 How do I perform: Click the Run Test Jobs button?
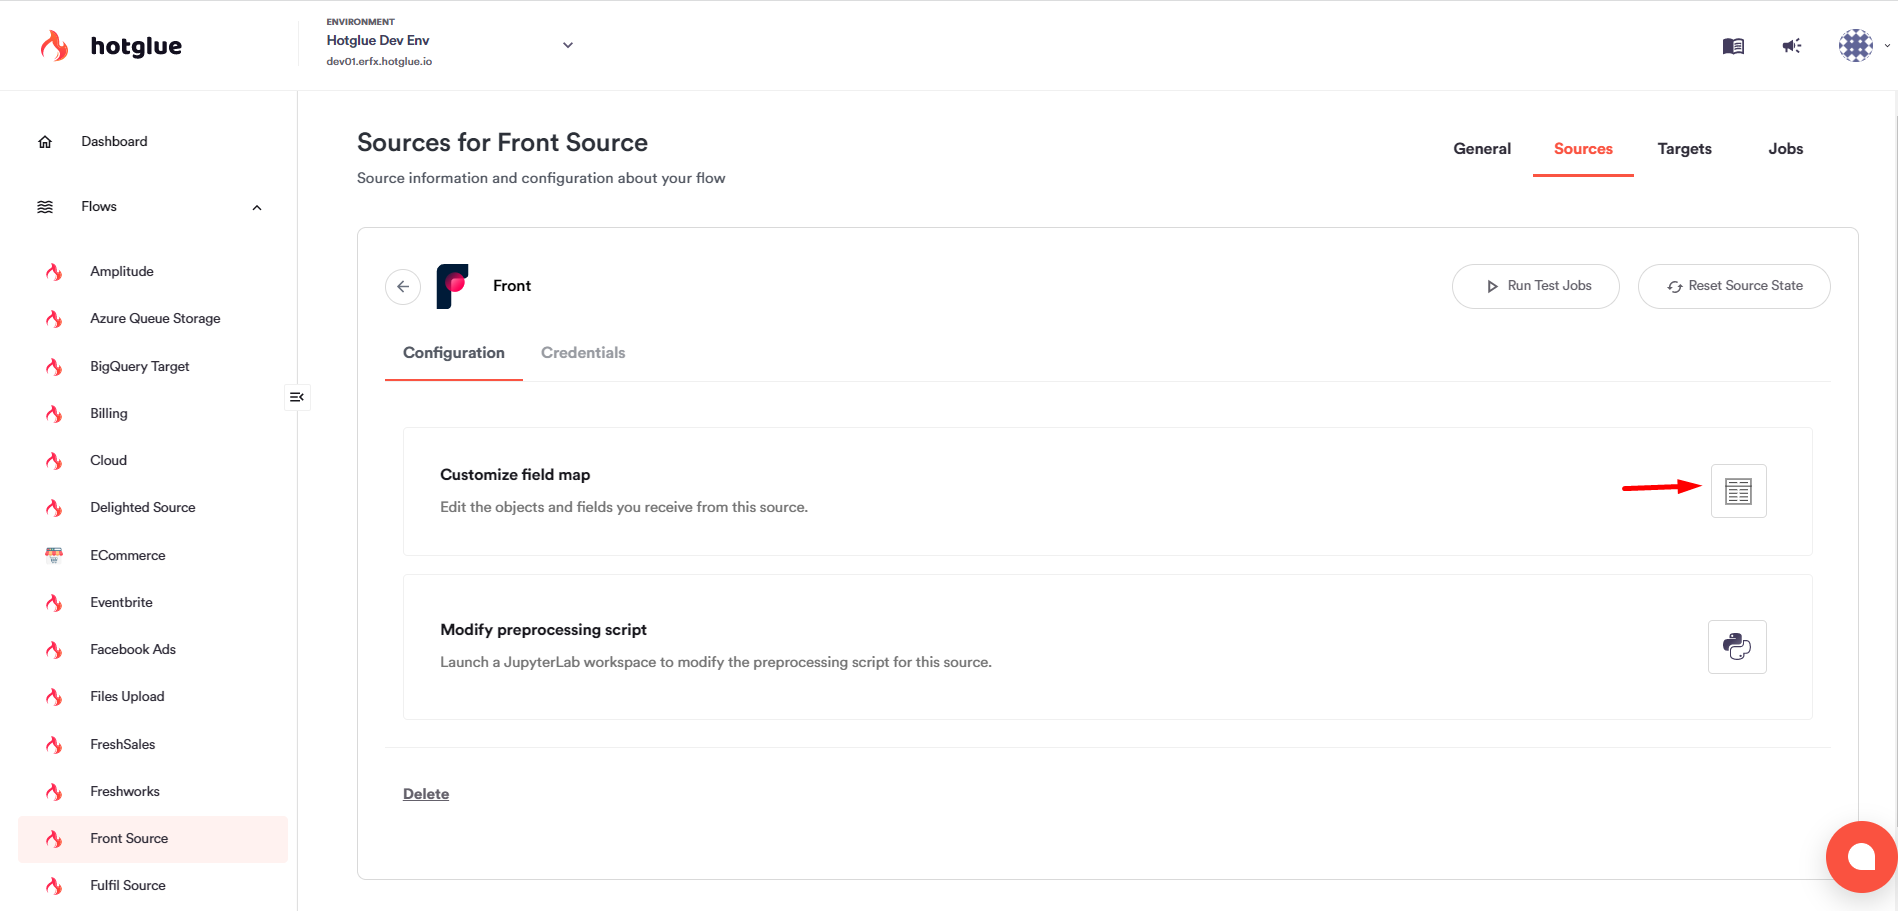point(1535,286)
